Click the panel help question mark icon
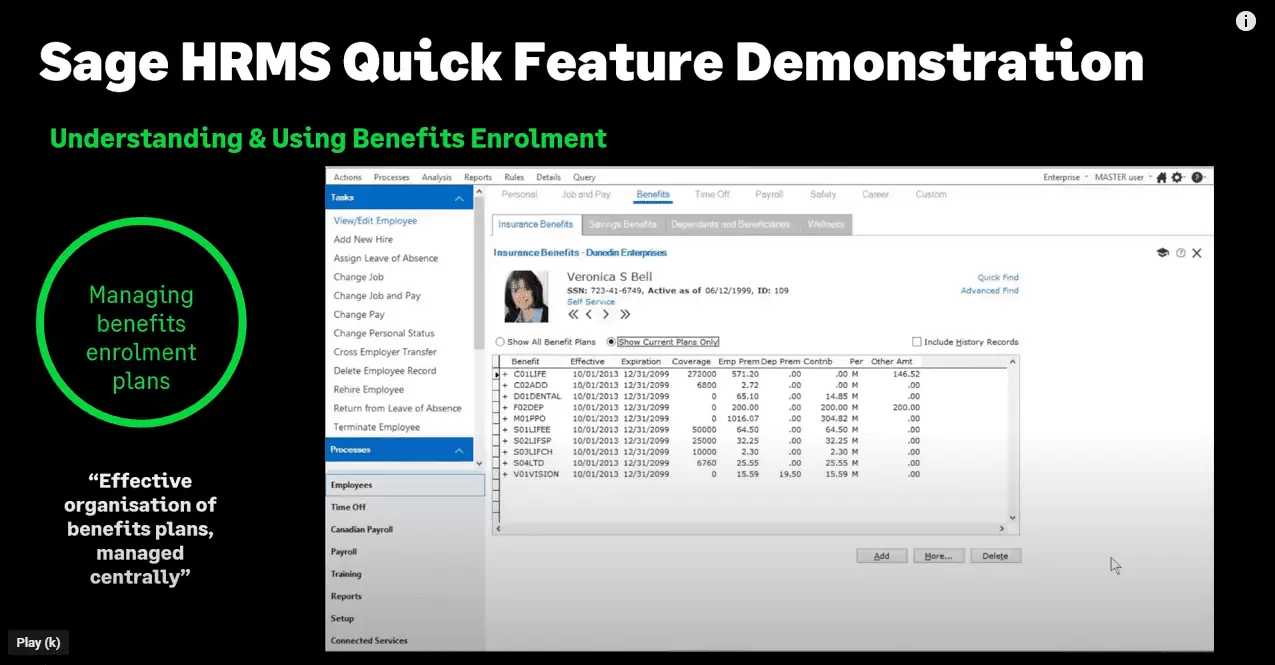Viewport: 1275px width, 665px height. click(x=1180, y=253)
